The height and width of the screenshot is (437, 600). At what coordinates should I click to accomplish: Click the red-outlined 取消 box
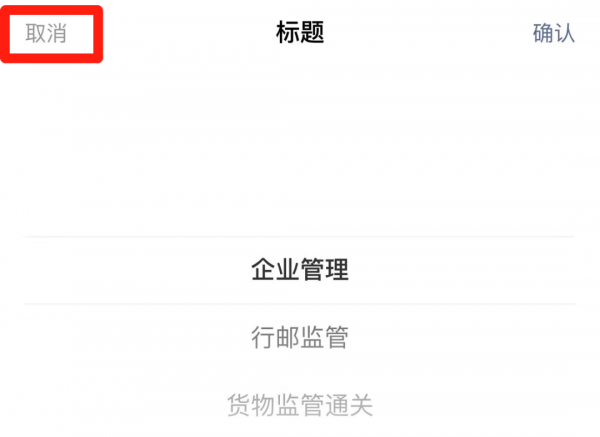click(x=52, y=34)
